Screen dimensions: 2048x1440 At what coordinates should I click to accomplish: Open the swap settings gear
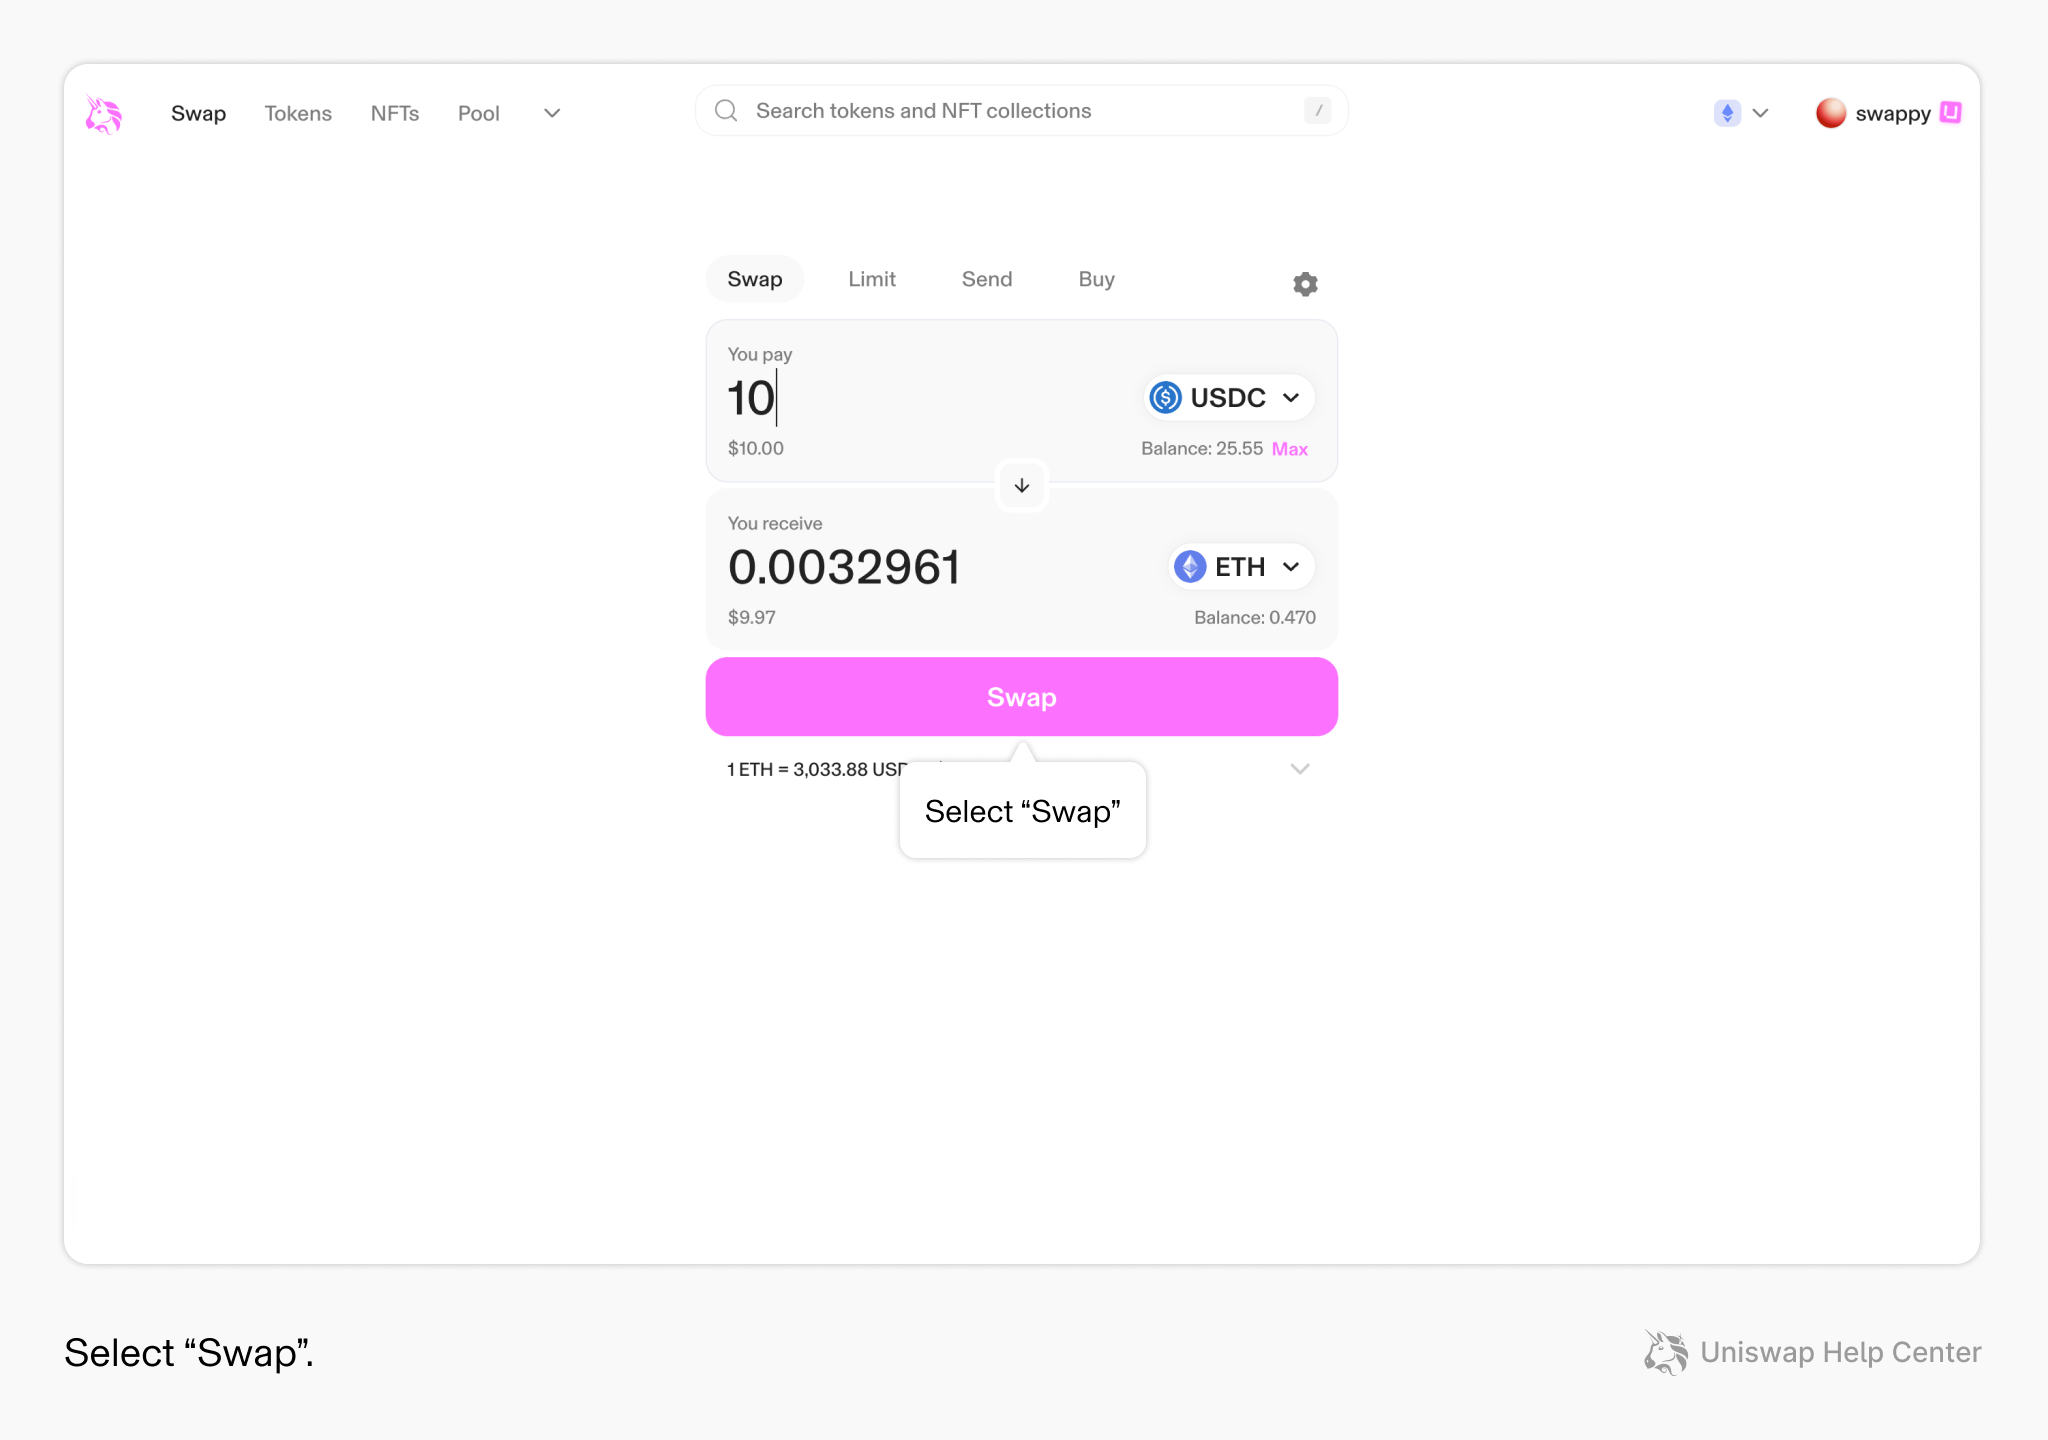[1305, 284]
